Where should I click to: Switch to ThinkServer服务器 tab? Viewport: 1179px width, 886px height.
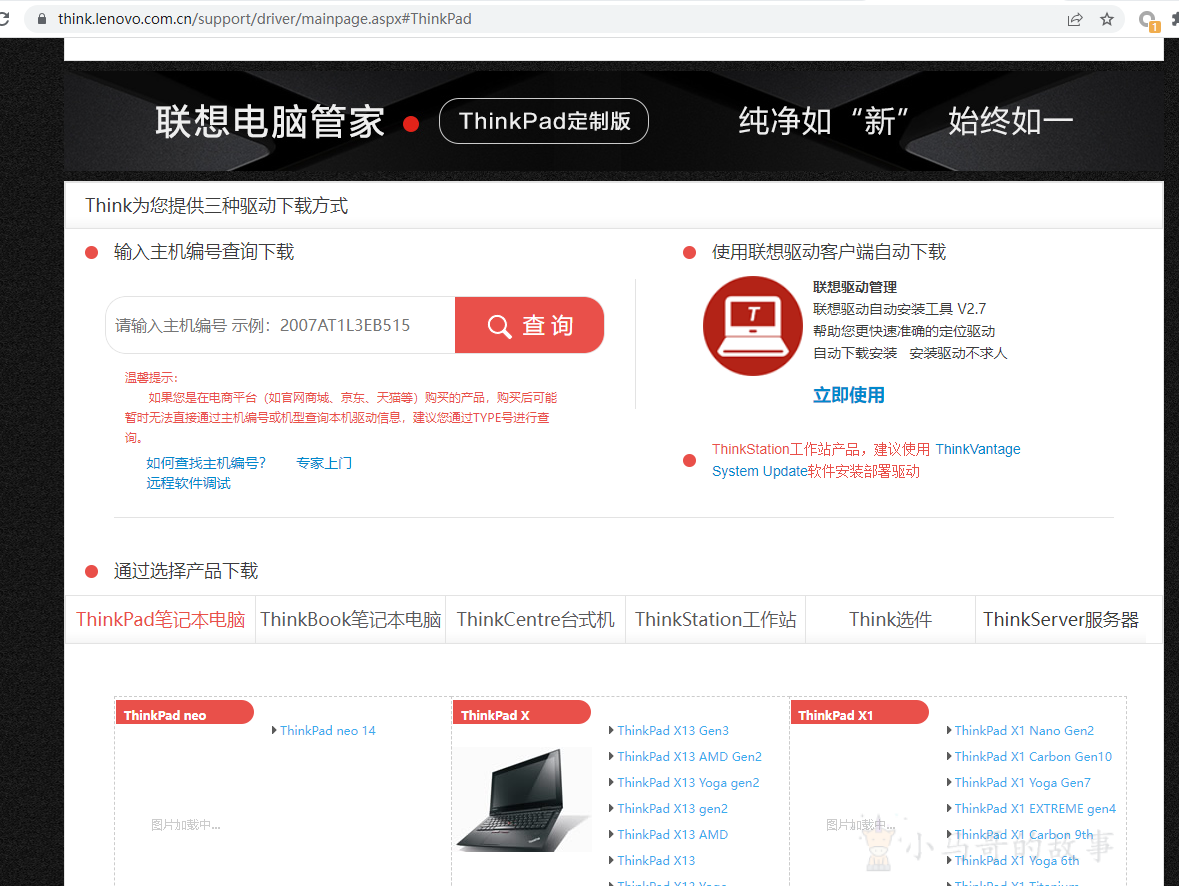point(1061,620)
